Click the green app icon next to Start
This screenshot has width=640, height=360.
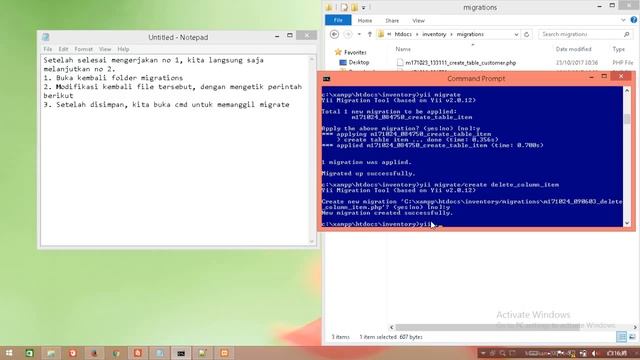(29, 353)
